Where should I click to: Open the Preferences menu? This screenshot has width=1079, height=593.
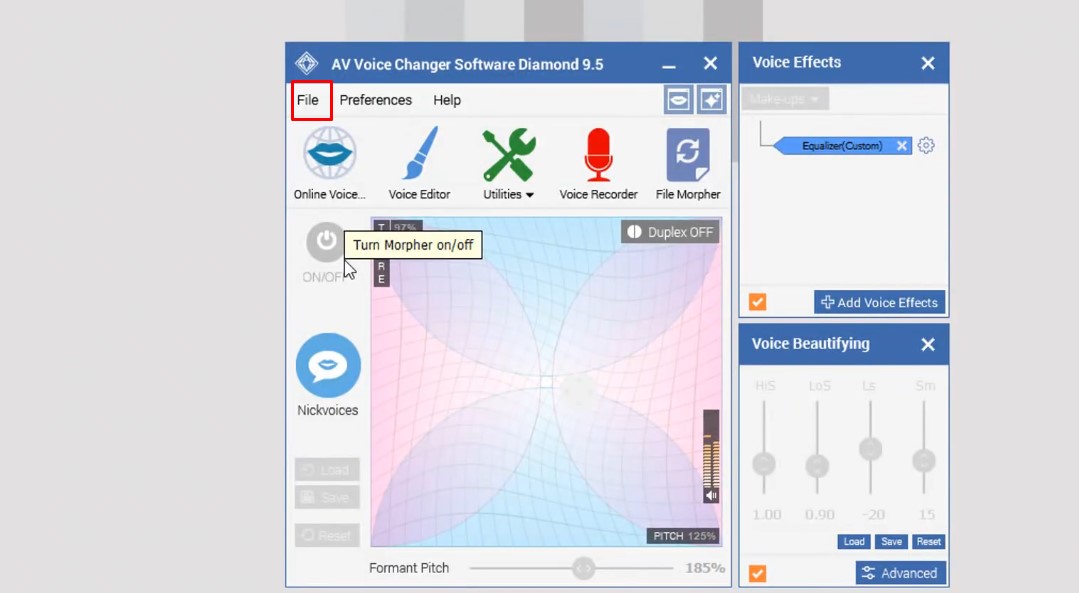coord(376,100)
